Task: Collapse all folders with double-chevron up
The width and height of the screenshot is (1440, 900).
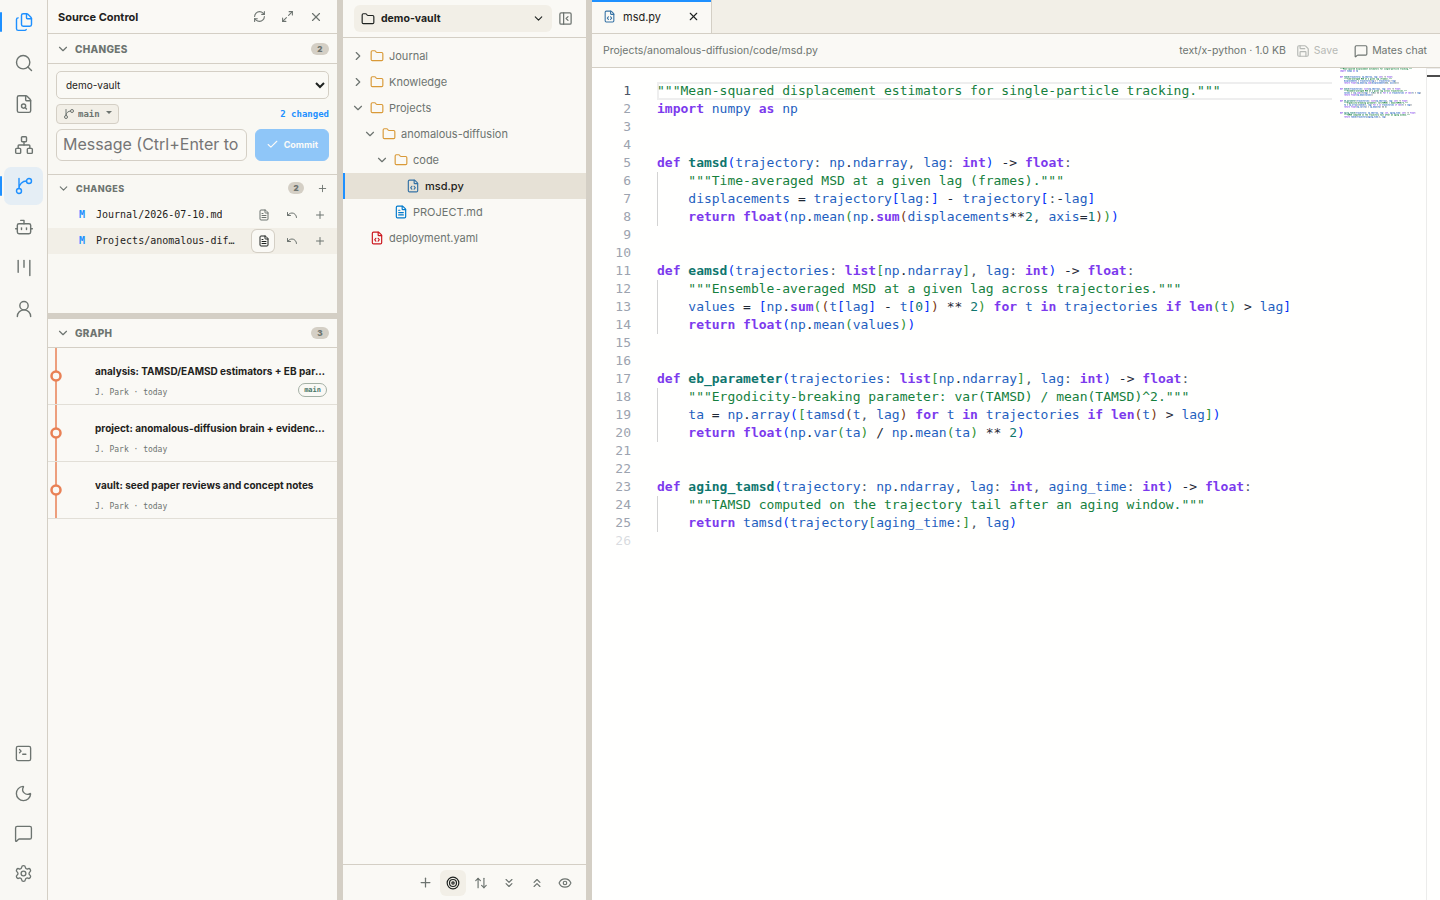Action: pos(537,882)
